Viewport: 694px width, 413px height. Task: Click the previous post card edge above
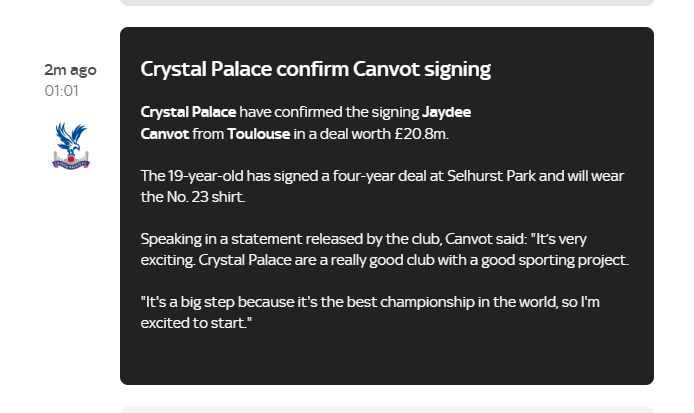387,2
